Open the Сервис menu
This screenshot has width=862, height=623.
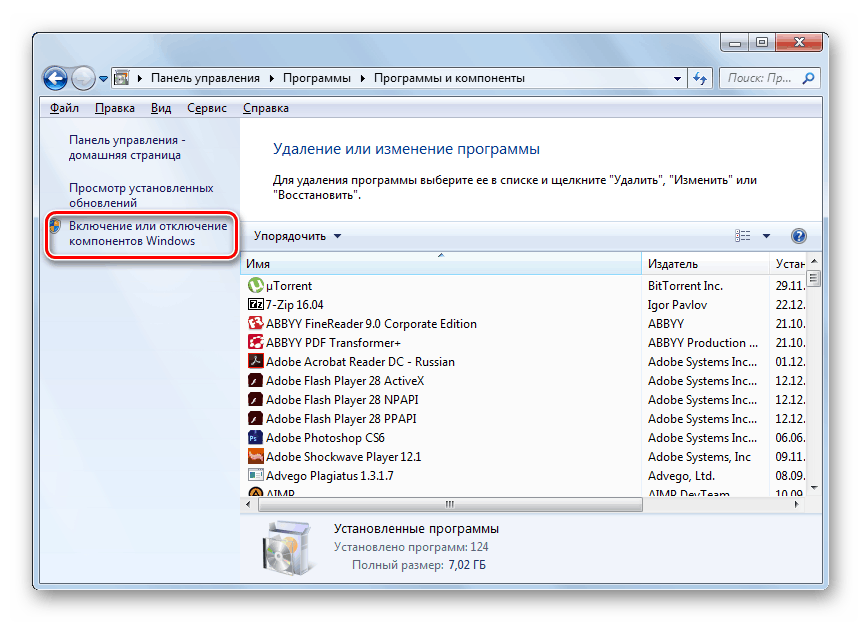207,108
